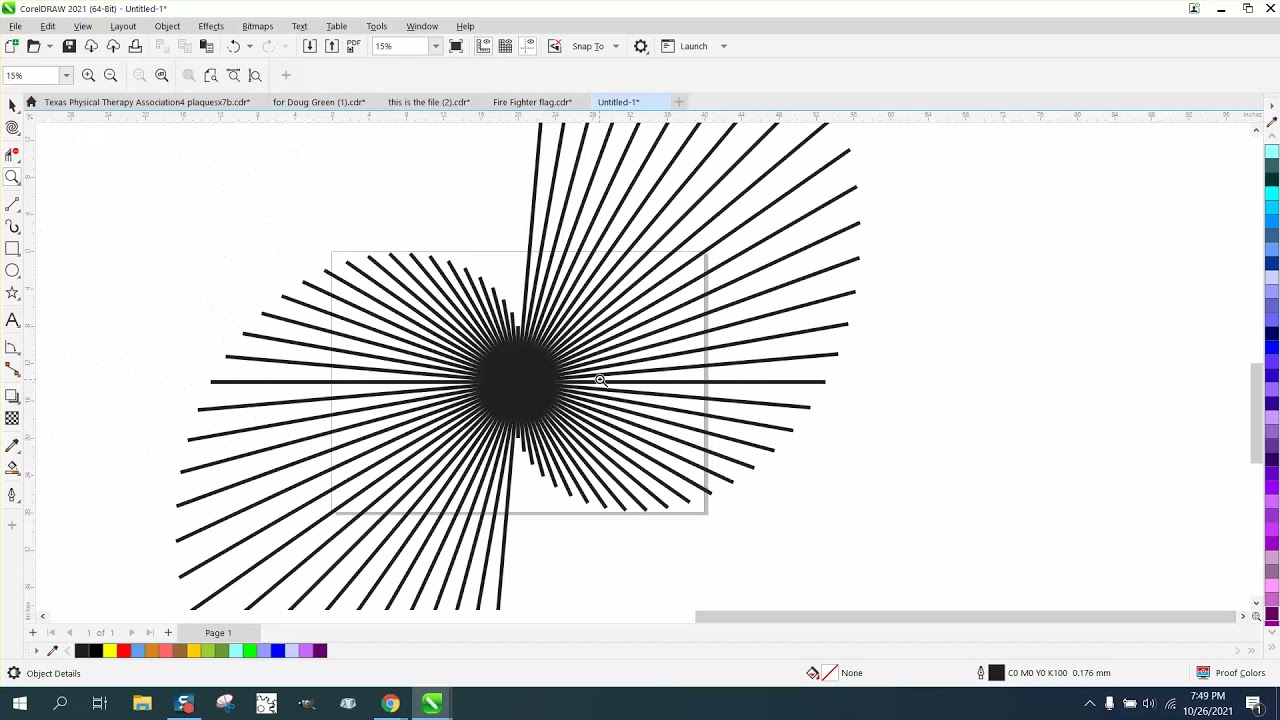Select the Color Eyedropper tool

[12, 446]
